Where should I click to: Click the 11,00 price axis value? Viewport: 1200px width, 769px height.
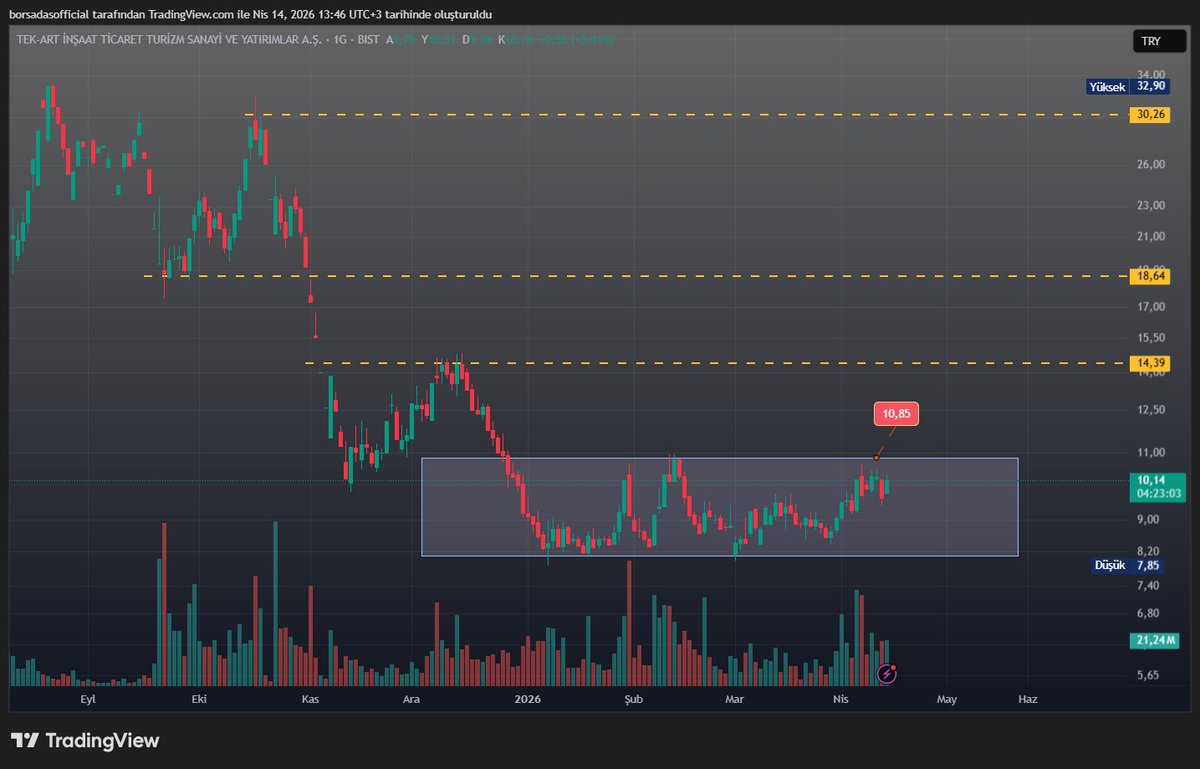[1151, 453]
